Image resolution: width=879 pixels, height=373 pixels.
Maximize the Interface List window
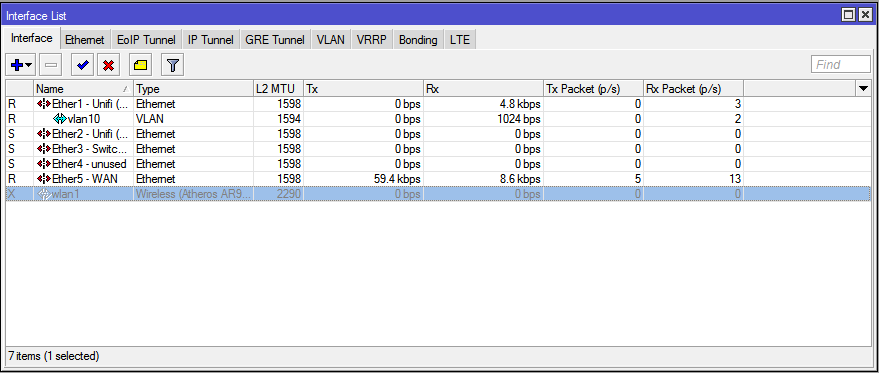coord(849,16)
